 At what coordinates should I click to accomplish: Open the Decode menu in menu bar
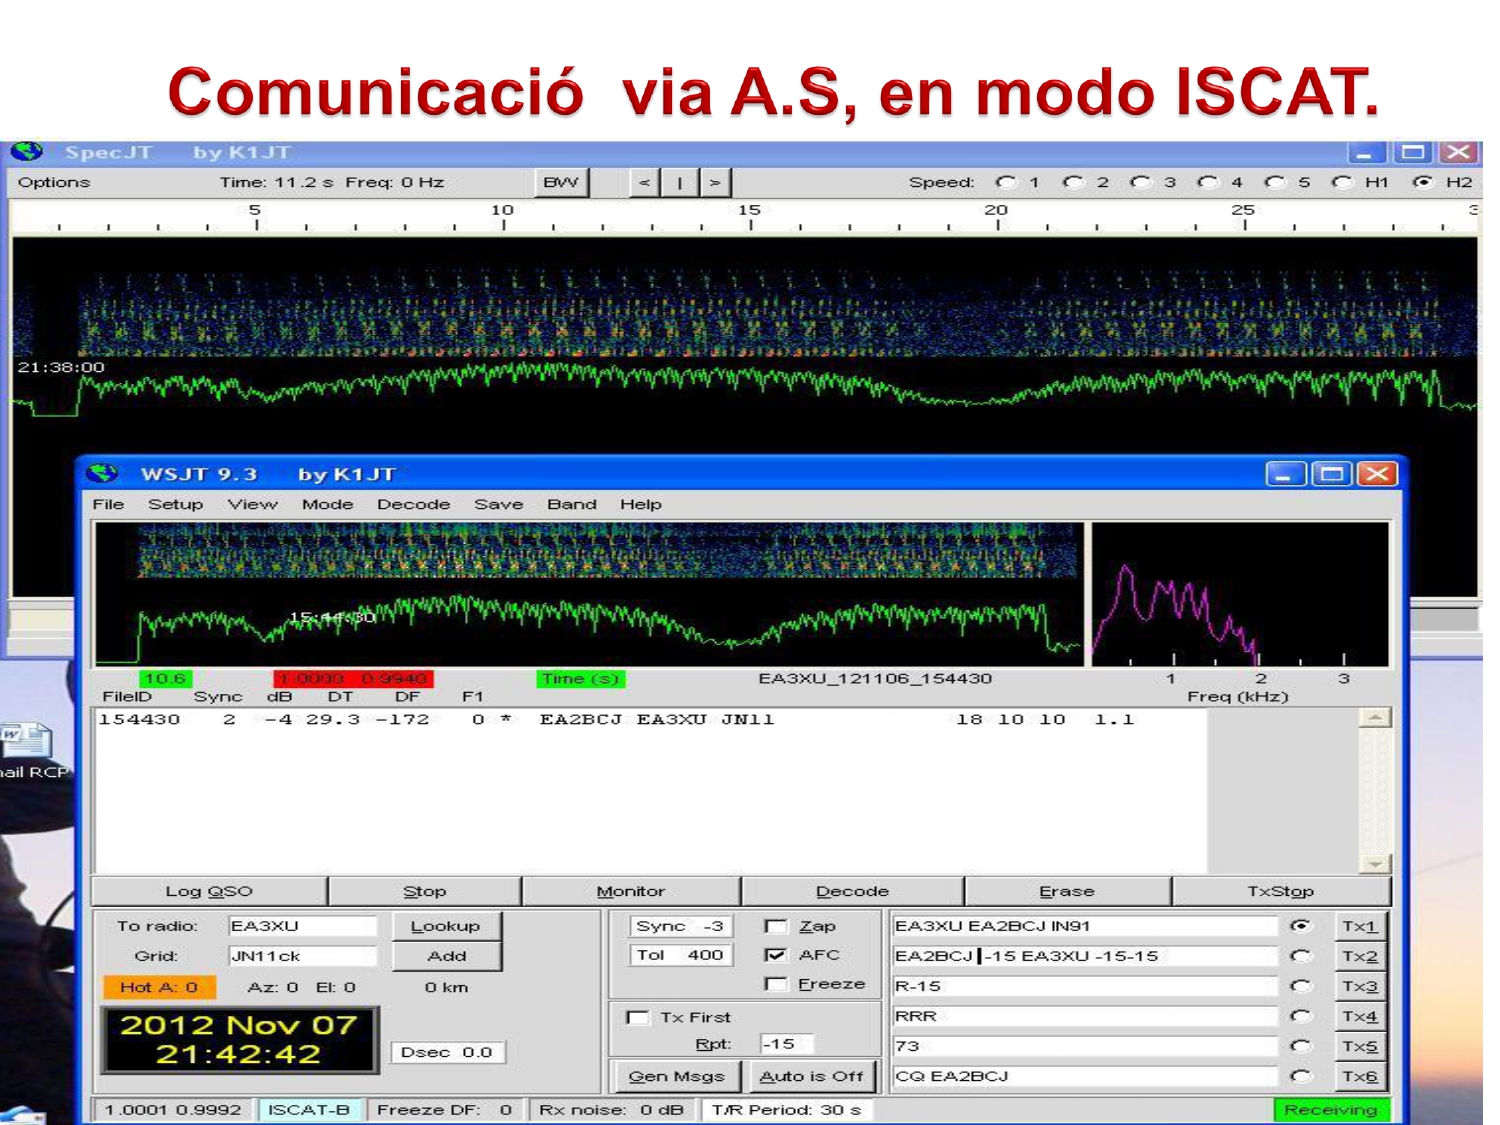413,504
